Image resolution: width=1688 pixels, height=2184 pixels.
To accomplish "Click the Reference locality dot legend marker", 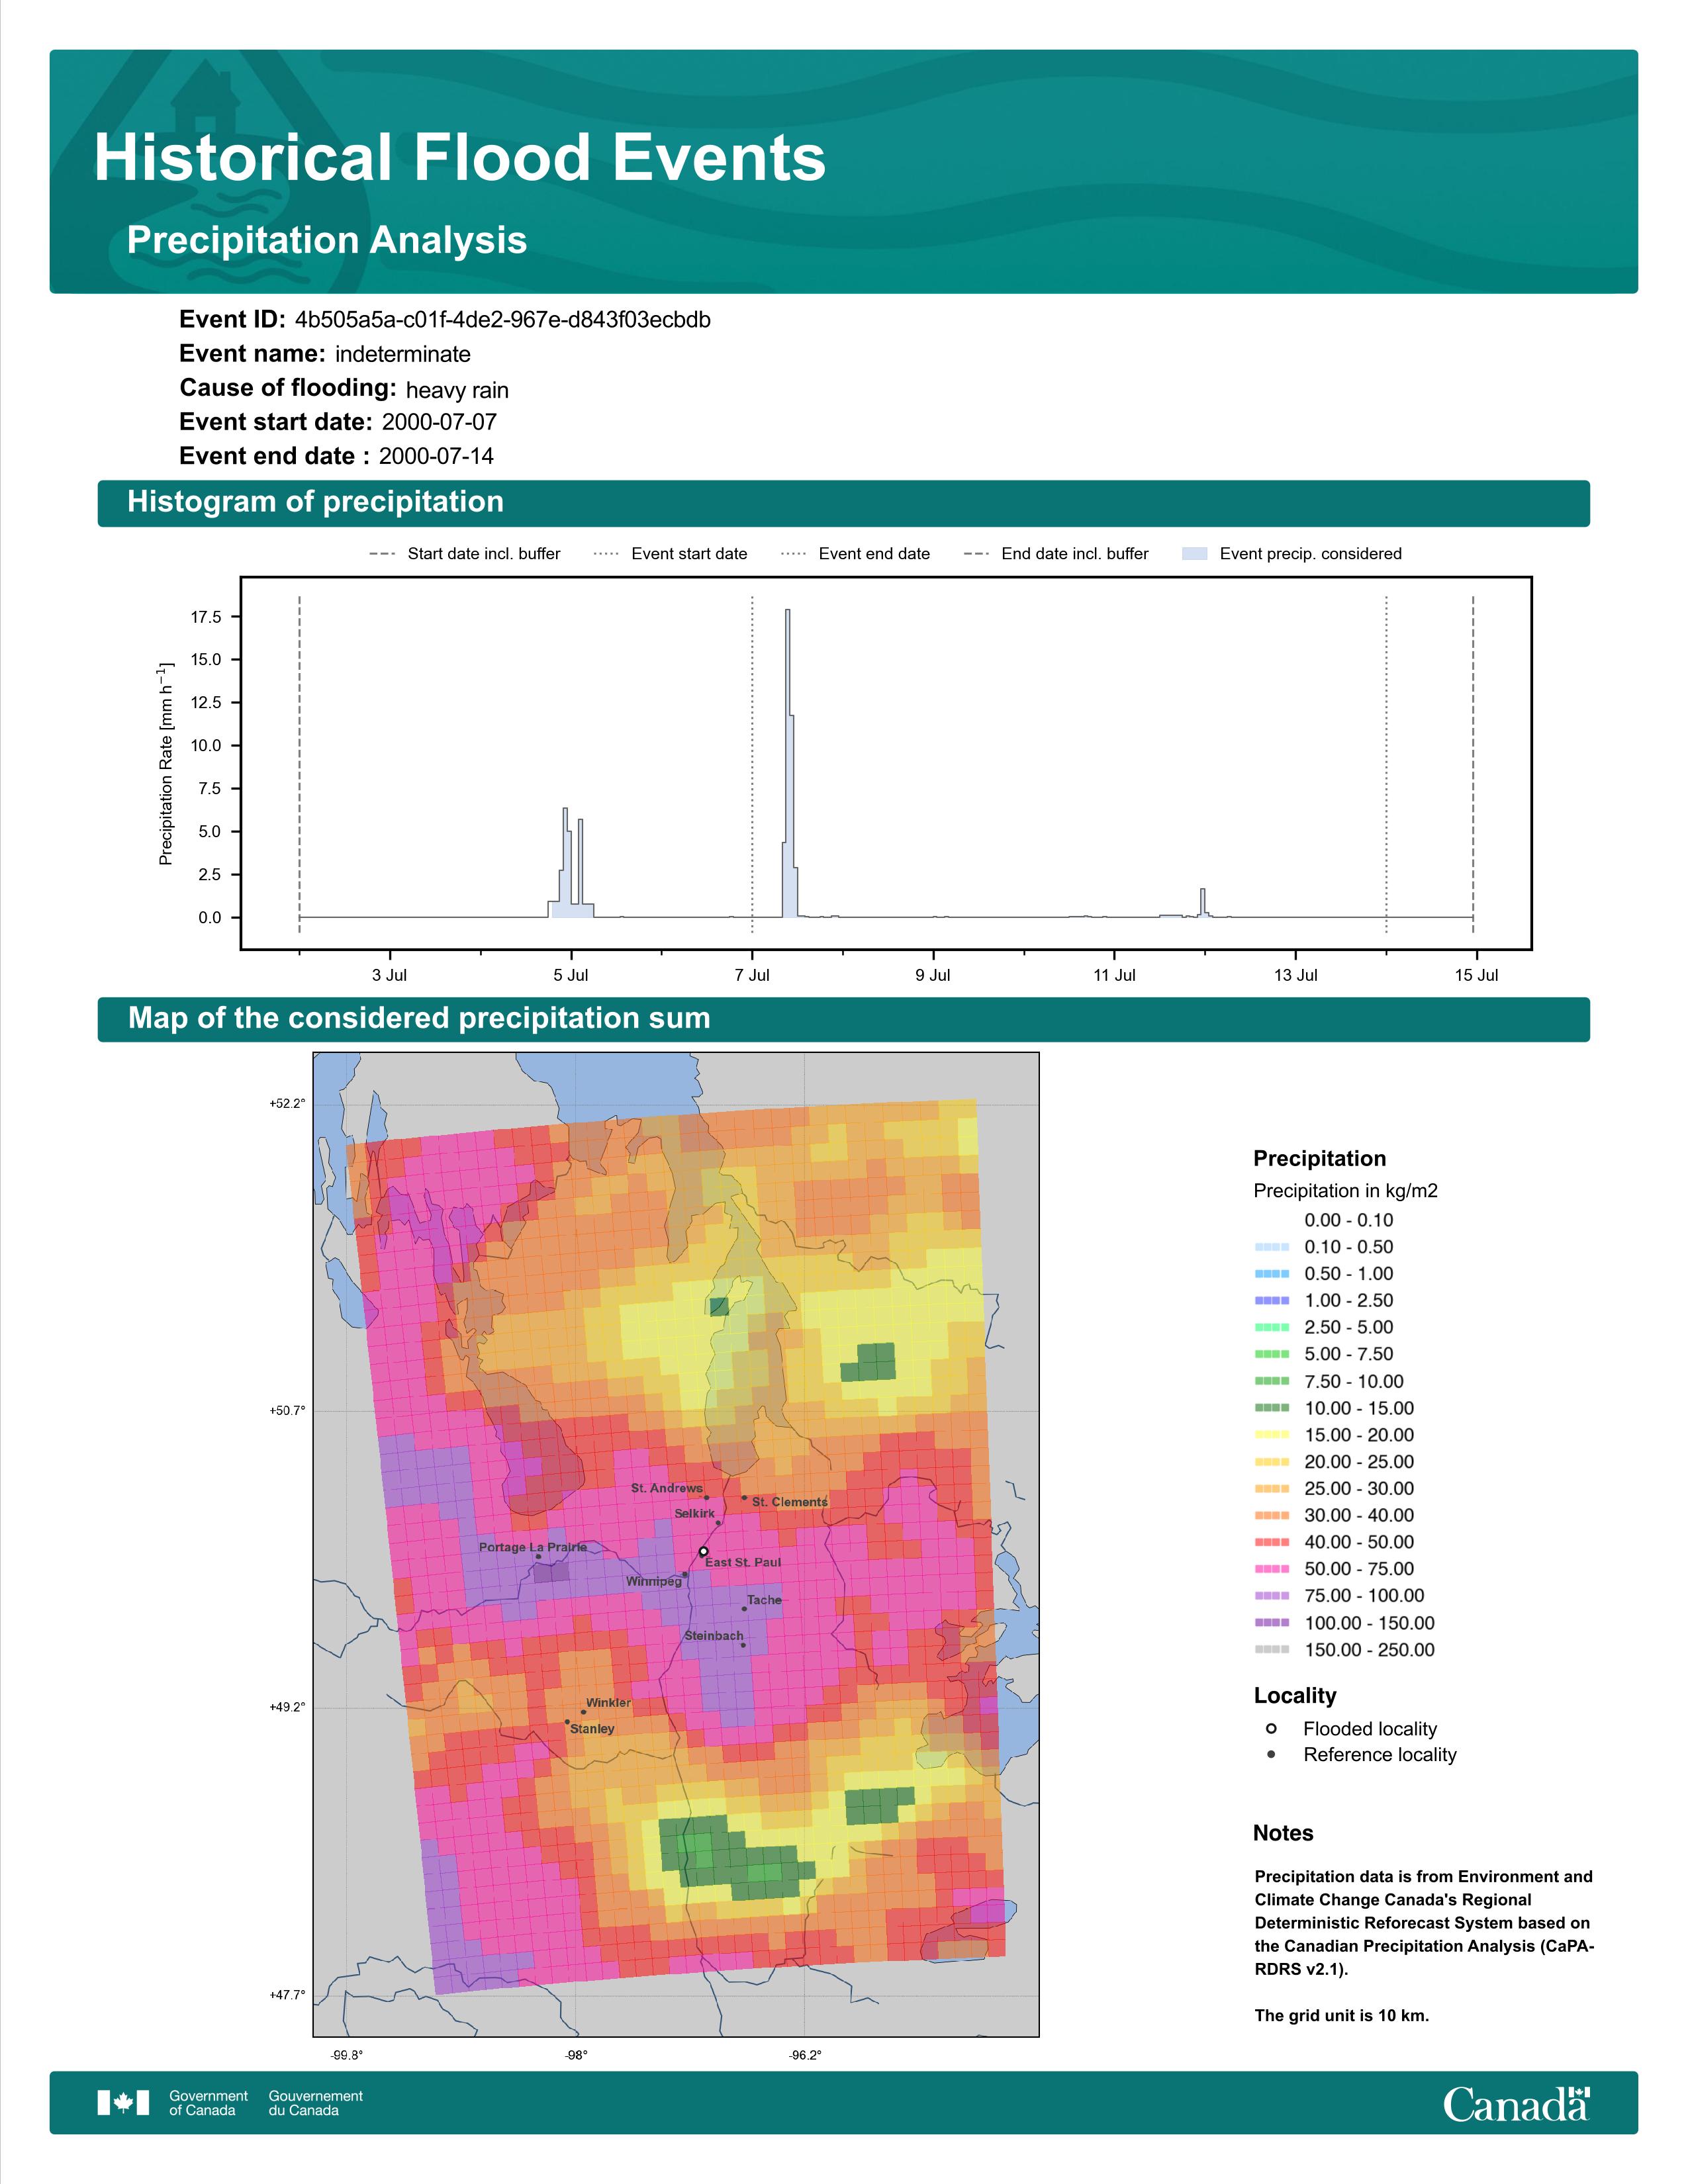I will point(1271,1755).
